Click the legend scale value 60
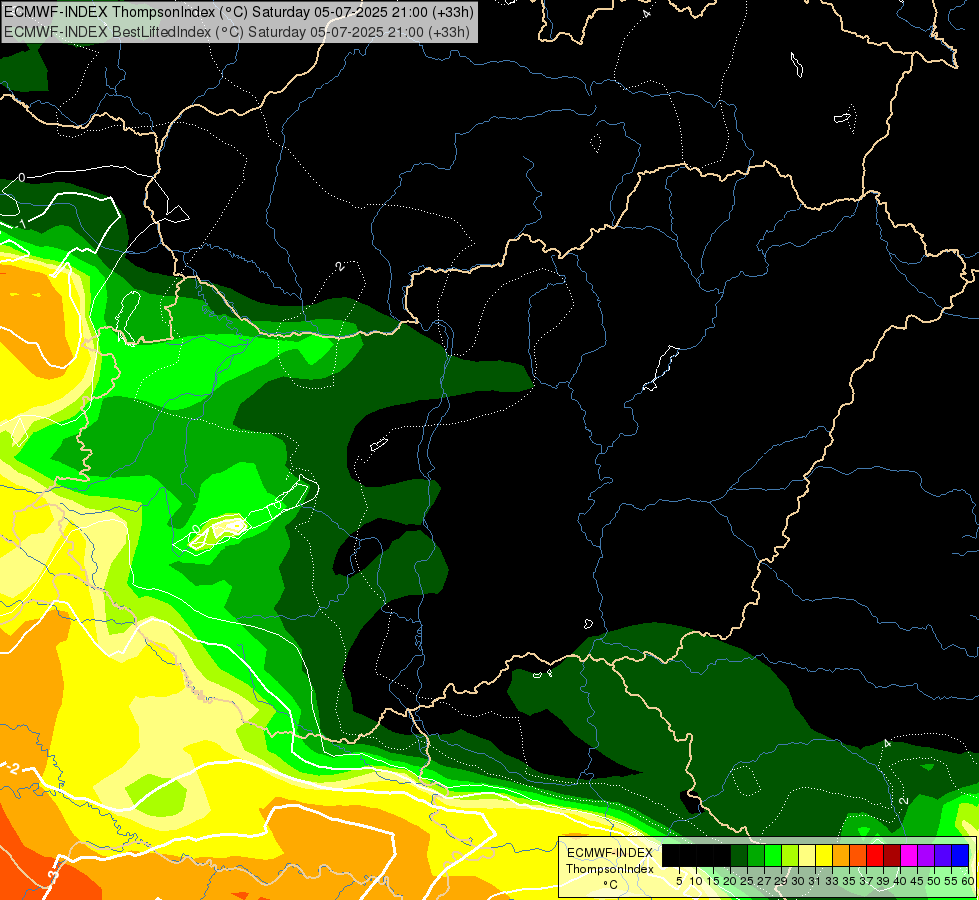 point(968,881)
